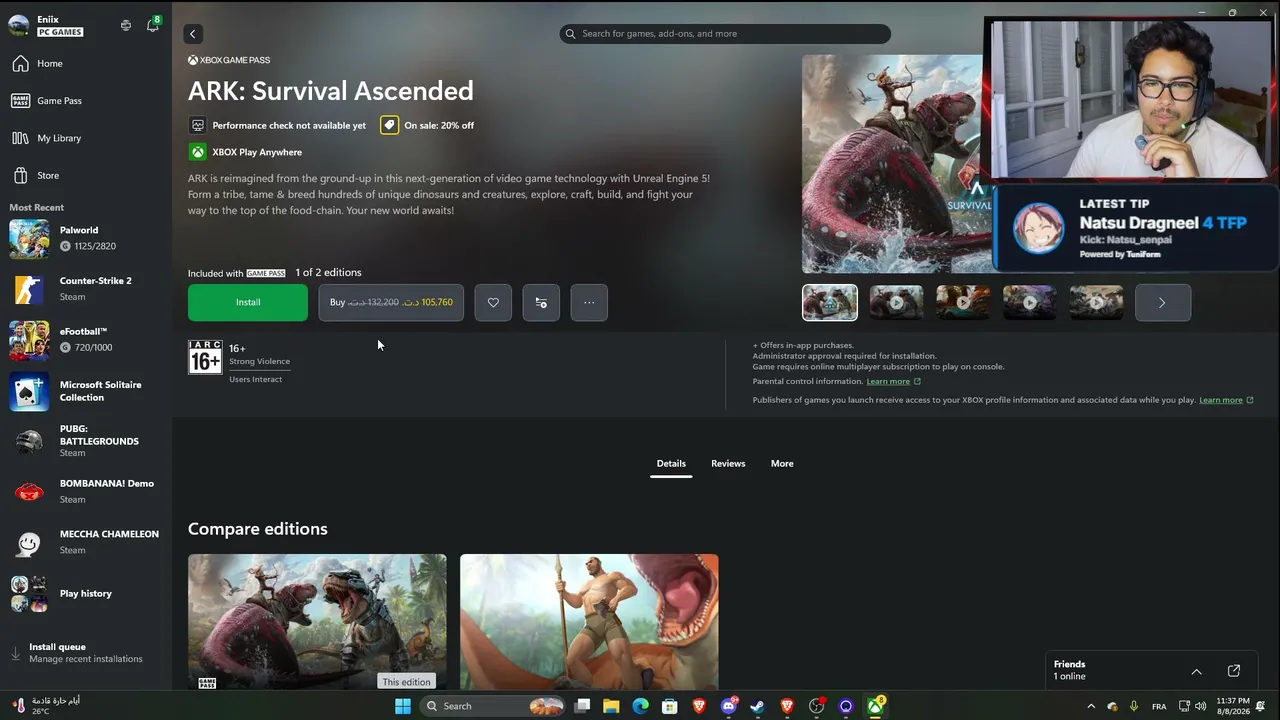Open Microsoft Solitaire Collection from the sidebar
This screenshot has width=1280, height=720.
point(85,391)
